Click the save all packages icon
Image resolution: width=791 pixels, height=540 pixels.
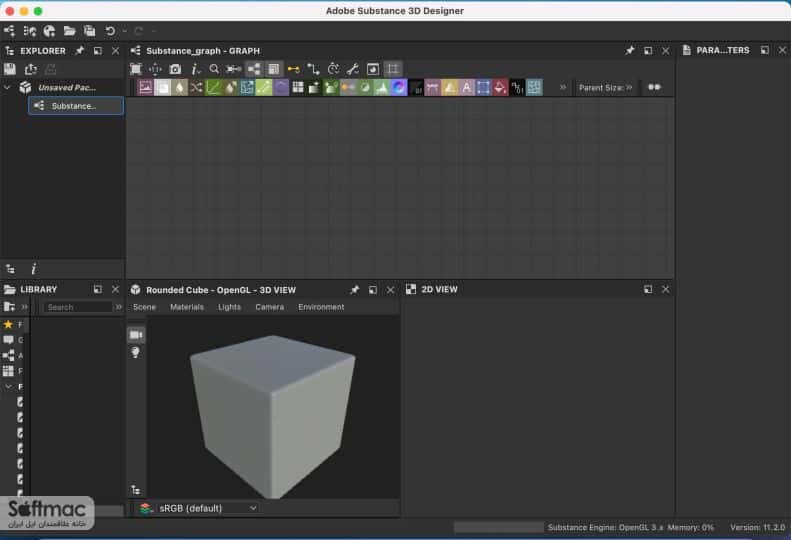[x=89, y=31]
